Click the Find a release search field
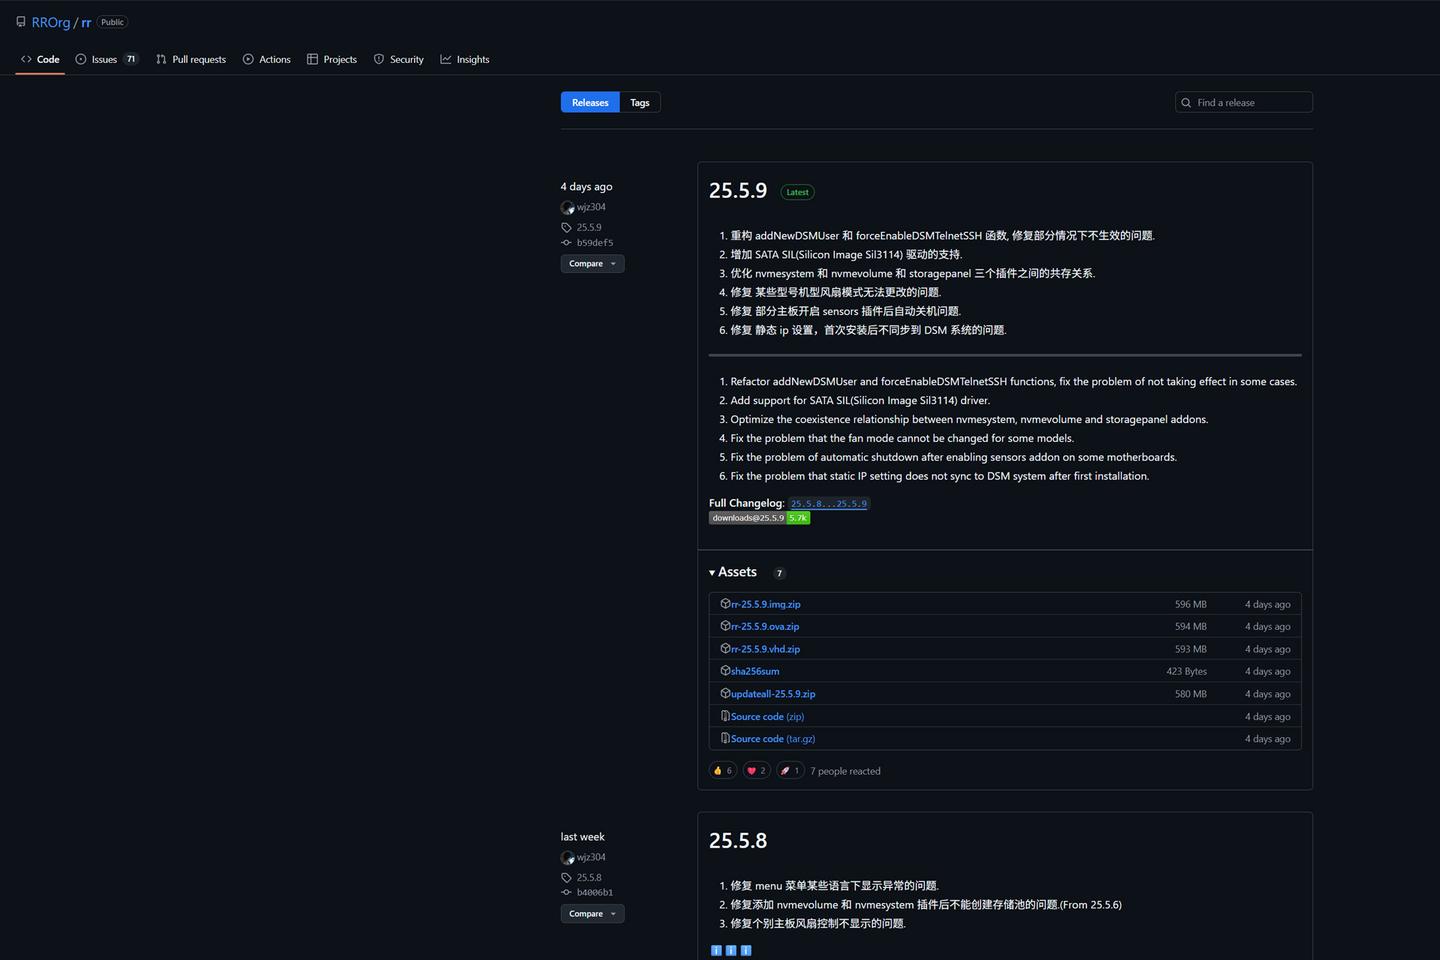Screen dimensions: 1440x960 [x=1243, y=102]
